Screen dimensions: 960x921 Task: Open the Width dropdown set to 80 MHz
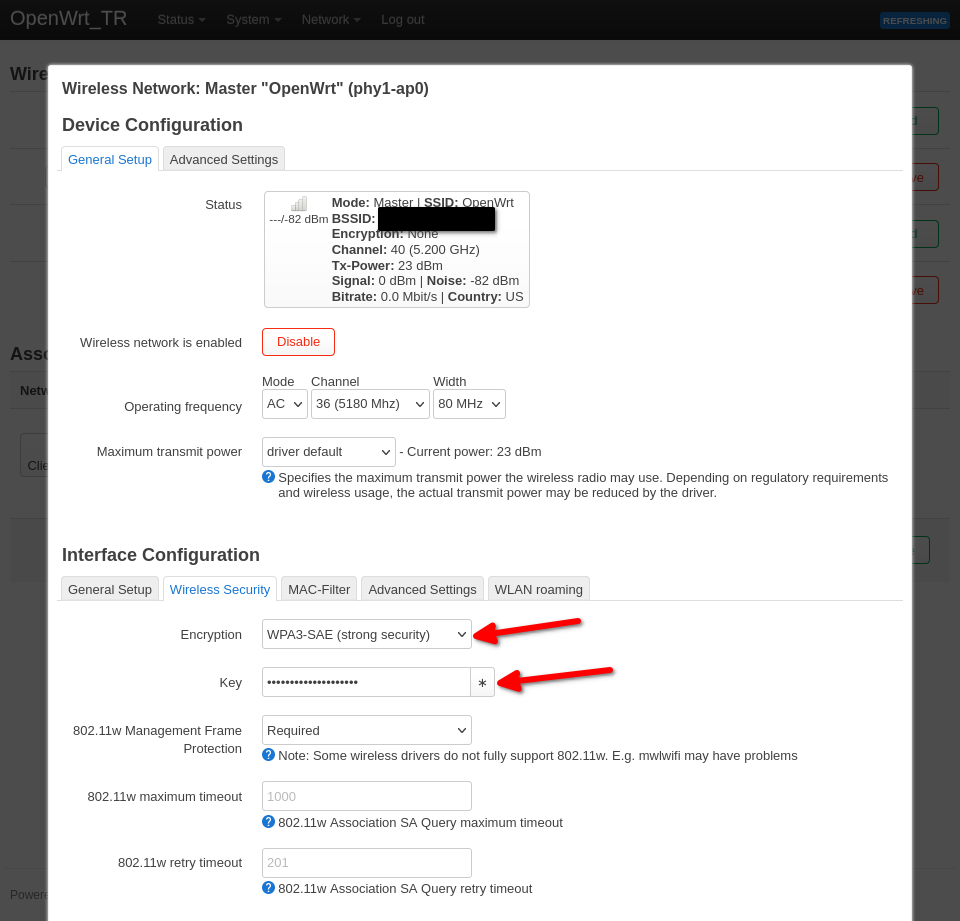click(469, 403)
